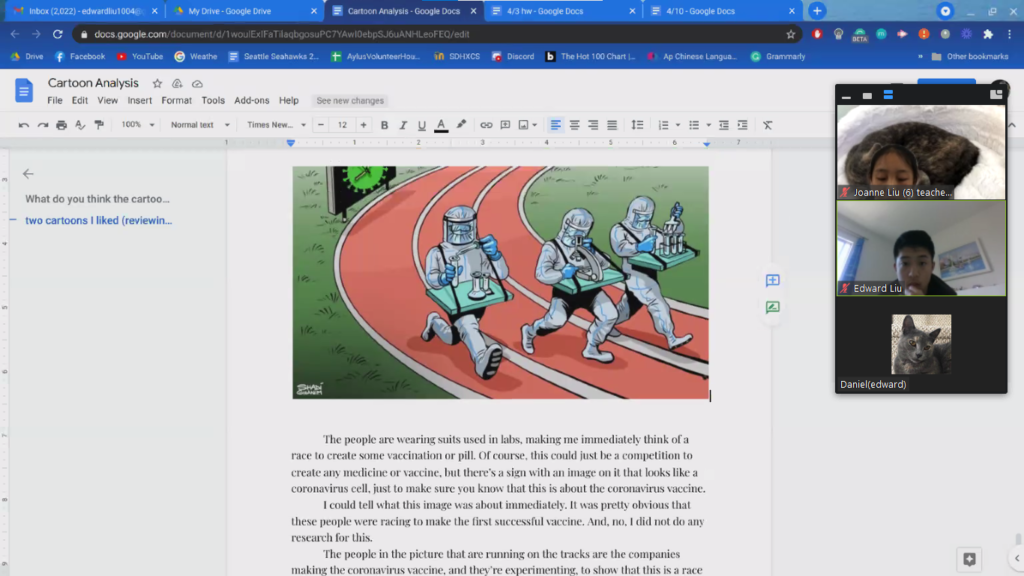Click the suggest edits margin button

coord(773,307)
